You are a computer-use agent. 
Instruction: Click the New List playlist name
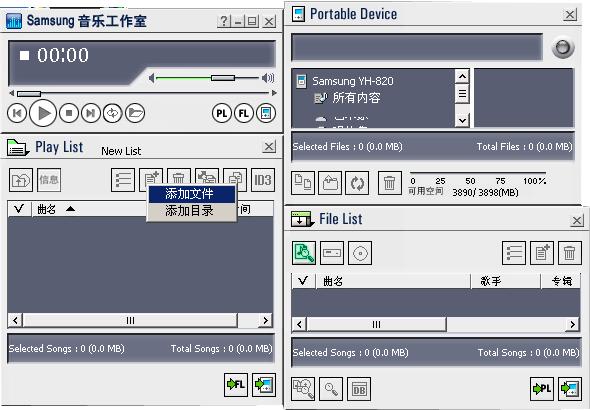121,151
